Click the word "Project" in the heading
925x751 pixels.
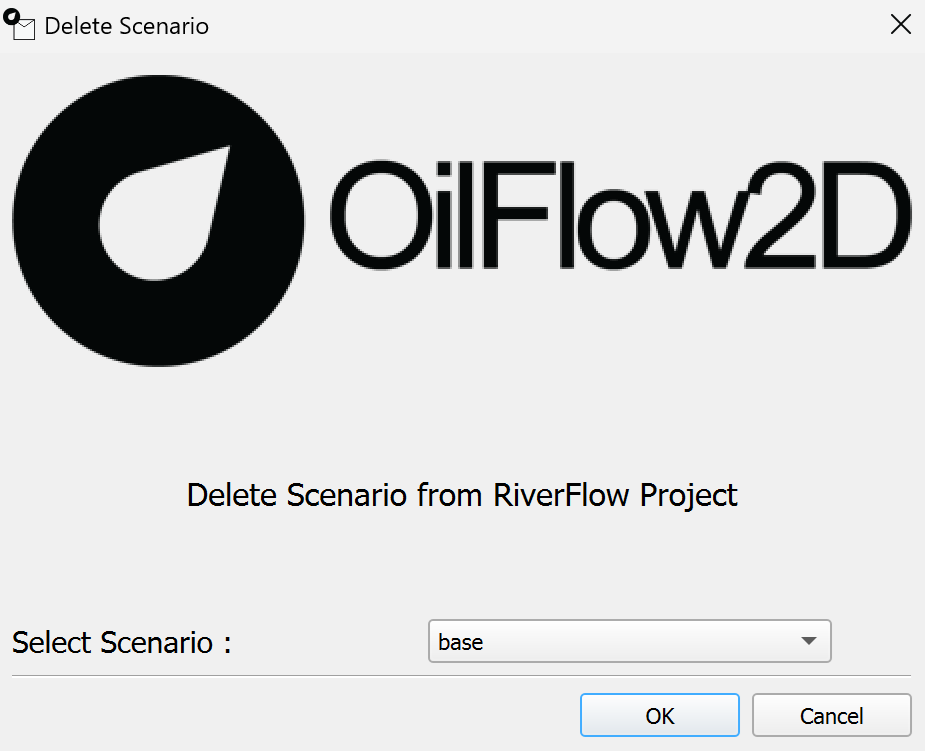tap(689, 495)
